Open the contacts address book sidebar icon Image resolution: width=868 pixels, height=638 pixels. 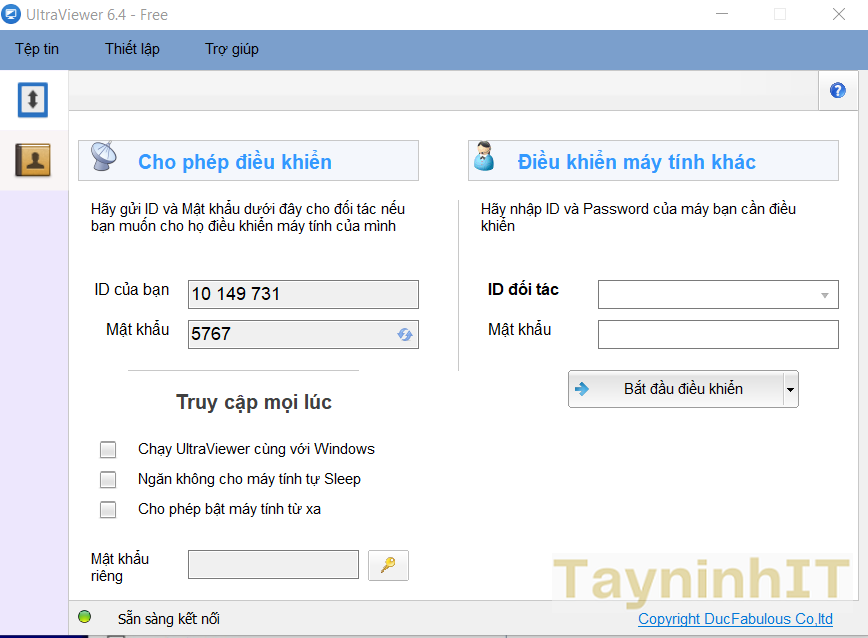pos(33,159)
